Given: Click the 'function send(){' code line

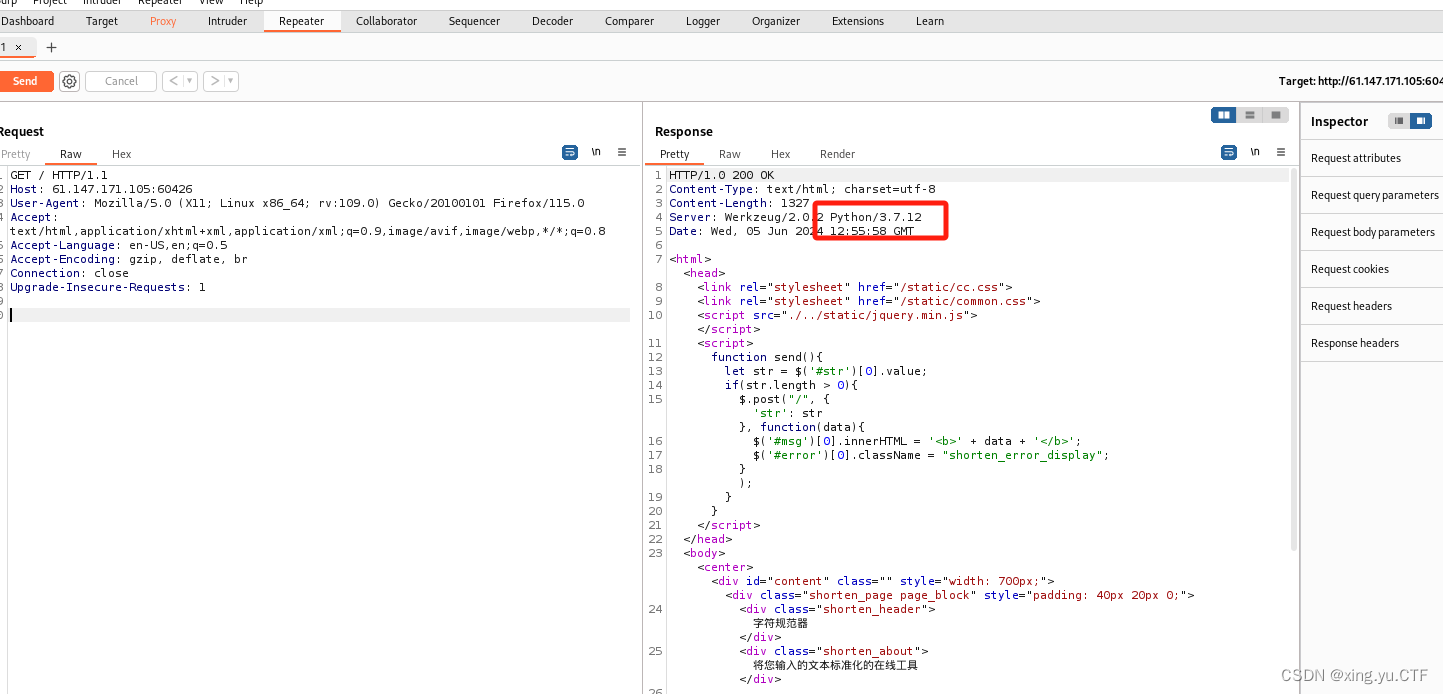Looking at the screenshot, I should [766, 357].
